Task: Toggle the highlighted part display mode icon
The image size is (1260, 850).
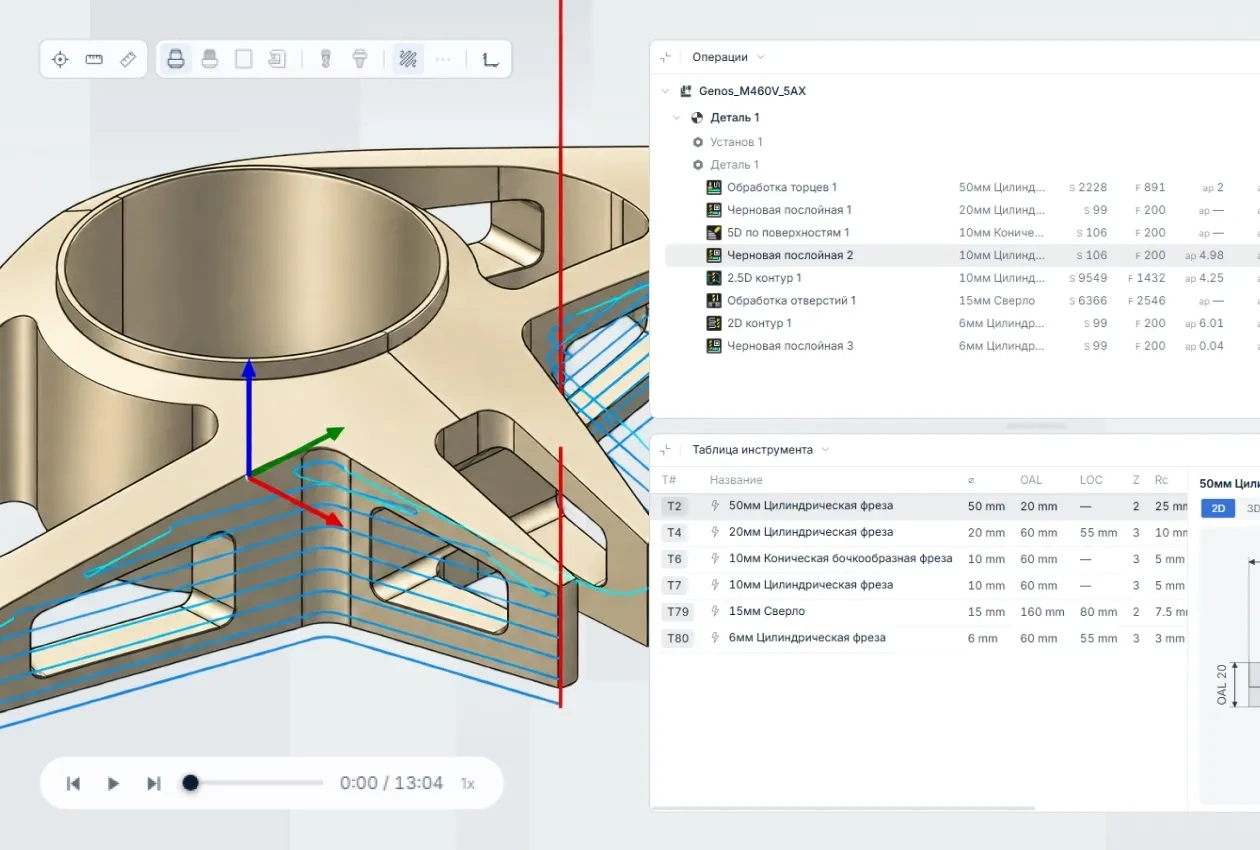Action: 176,59
